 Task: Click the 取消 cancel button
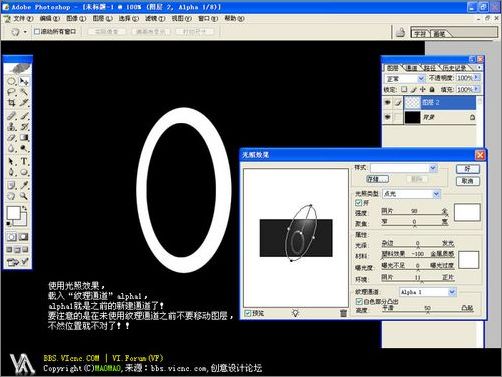coord(468,181)
